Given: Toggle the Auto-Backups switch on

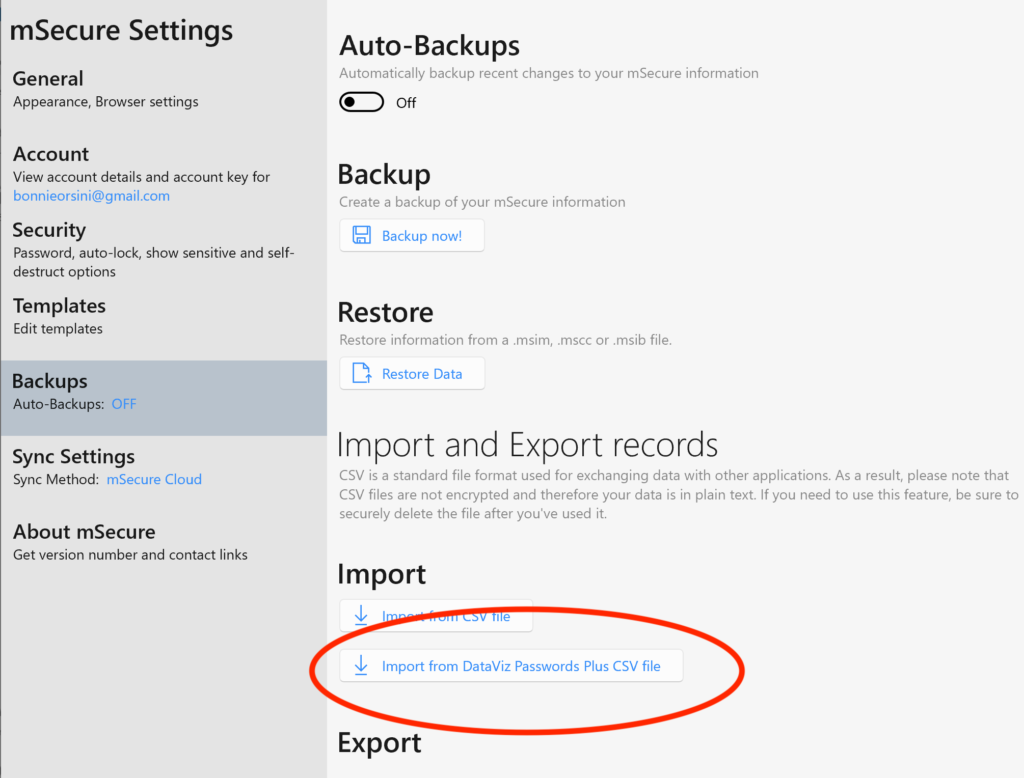Looking at the screenshot, I should (361, 102).
